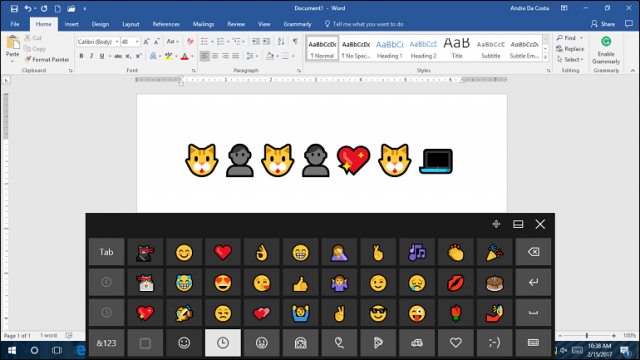This screenshot has height=360, width=640.
Task: Click the &123 symbols key
Action: tap(106, 343)
